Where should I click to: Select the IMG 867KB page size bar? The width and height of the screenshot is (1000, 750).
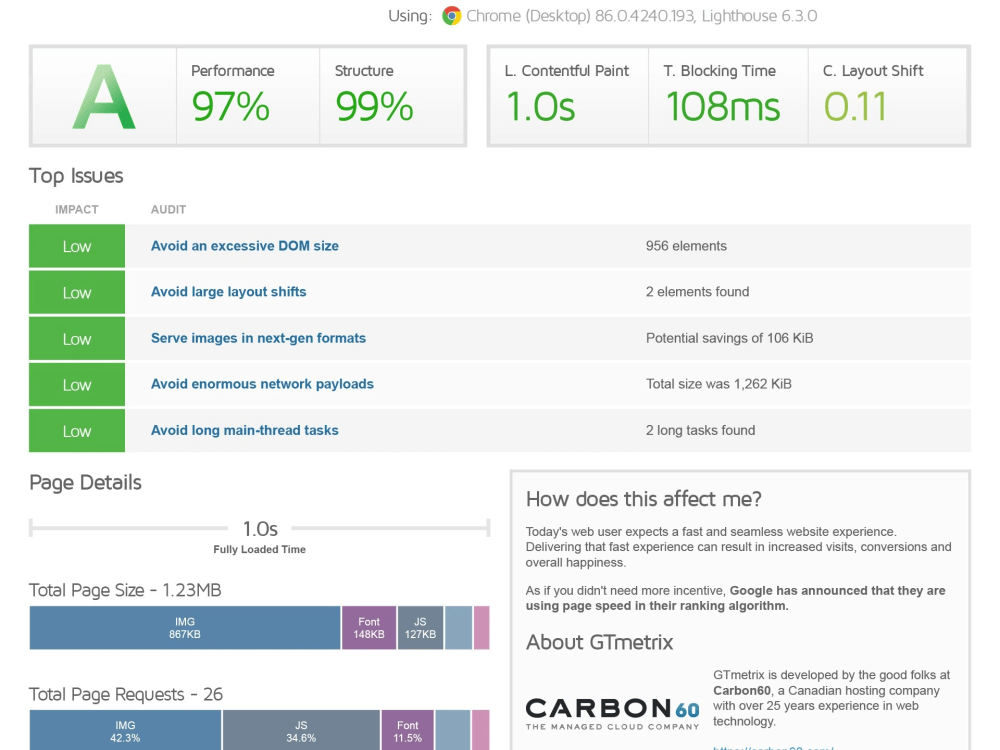point(185,628)
